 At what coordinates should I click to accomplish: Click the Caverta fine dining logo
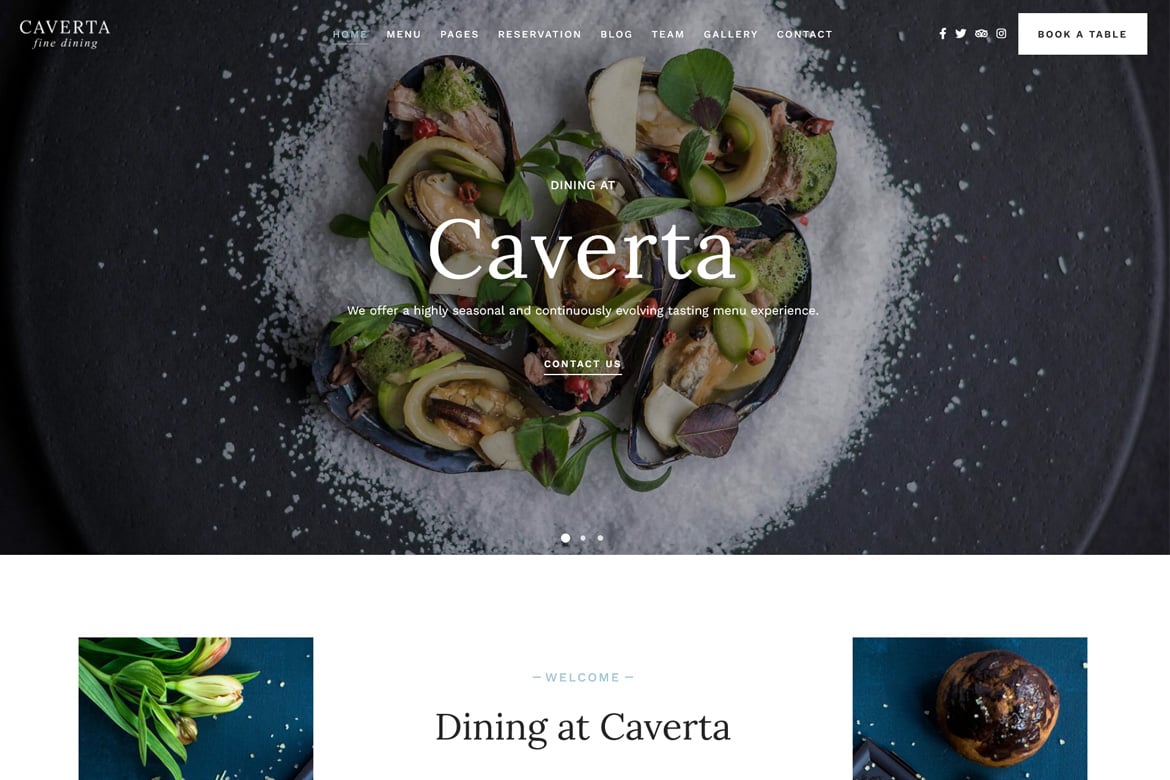(x=65, y=34)
